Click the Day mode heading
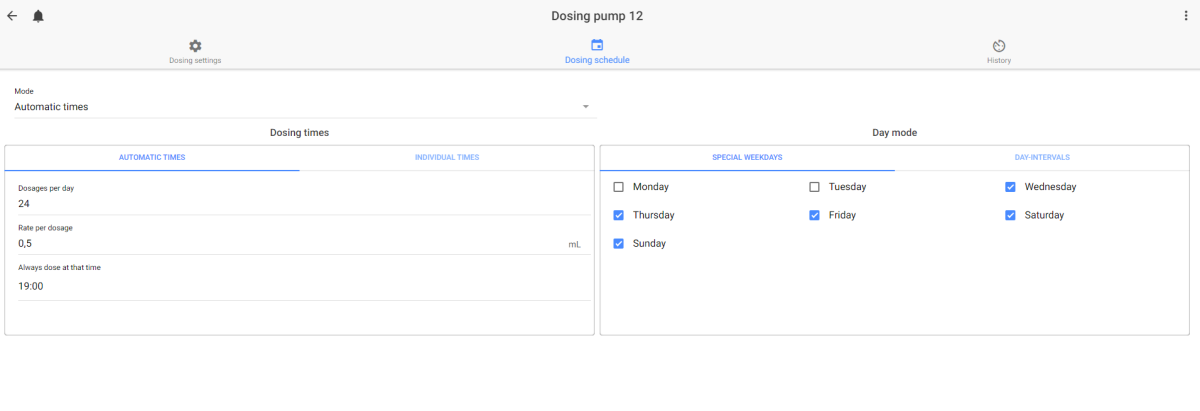The image size is (1200, 411). coord(895,132)
